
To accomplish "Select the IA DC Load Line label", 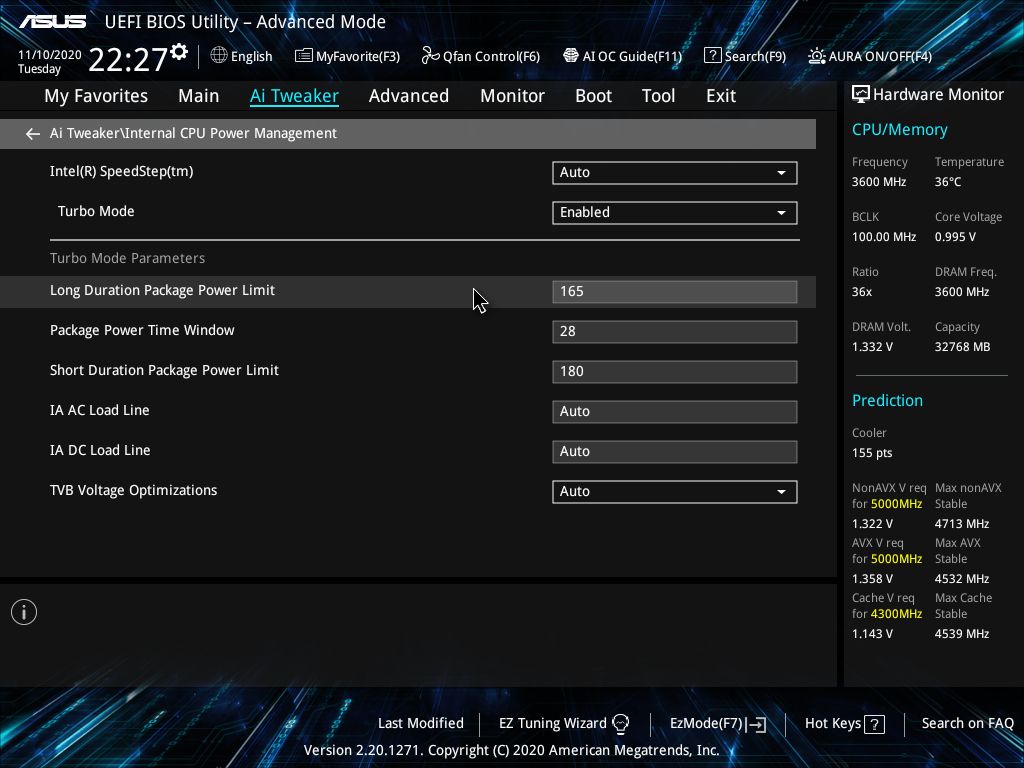I will click(100, 450).
